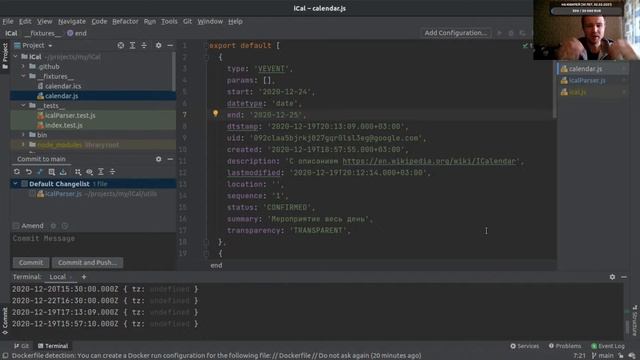Switch to icalParser.js editor tab

point(587,80)
